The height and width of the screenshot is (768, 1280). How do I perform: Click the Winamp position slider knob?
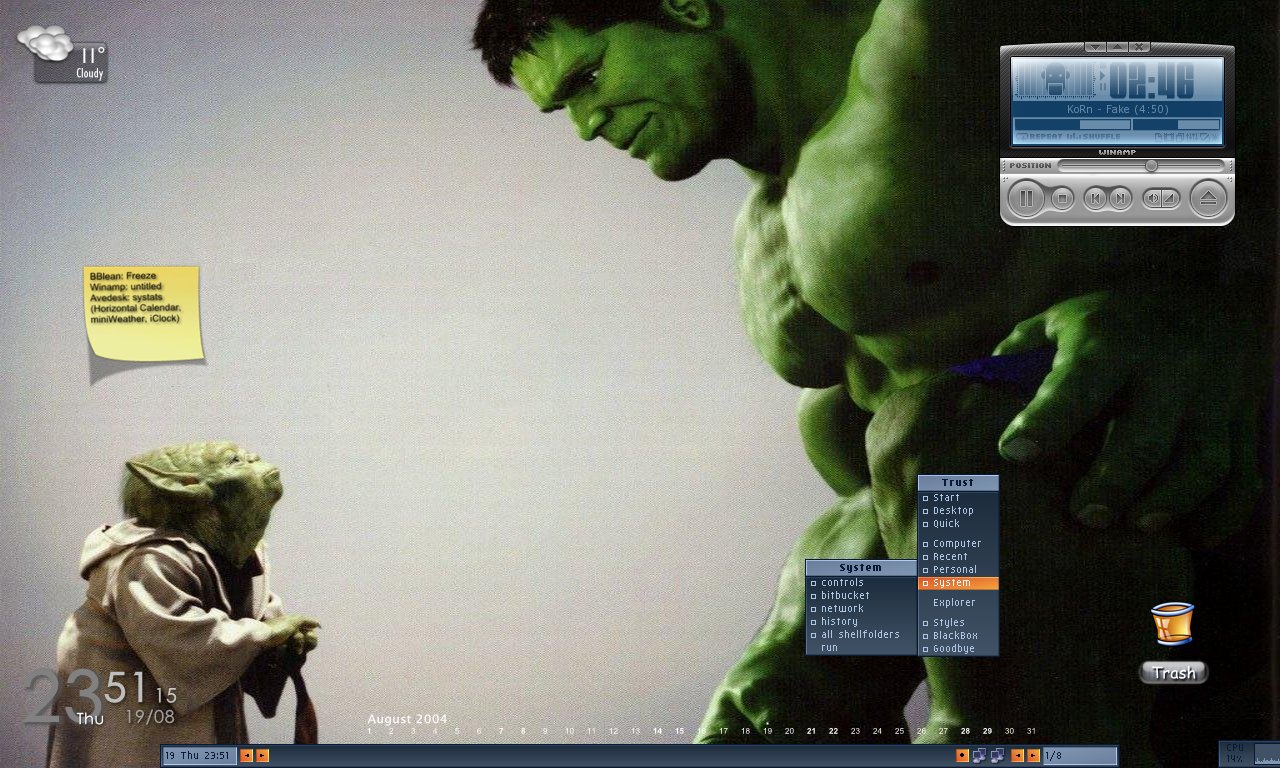1151,165
